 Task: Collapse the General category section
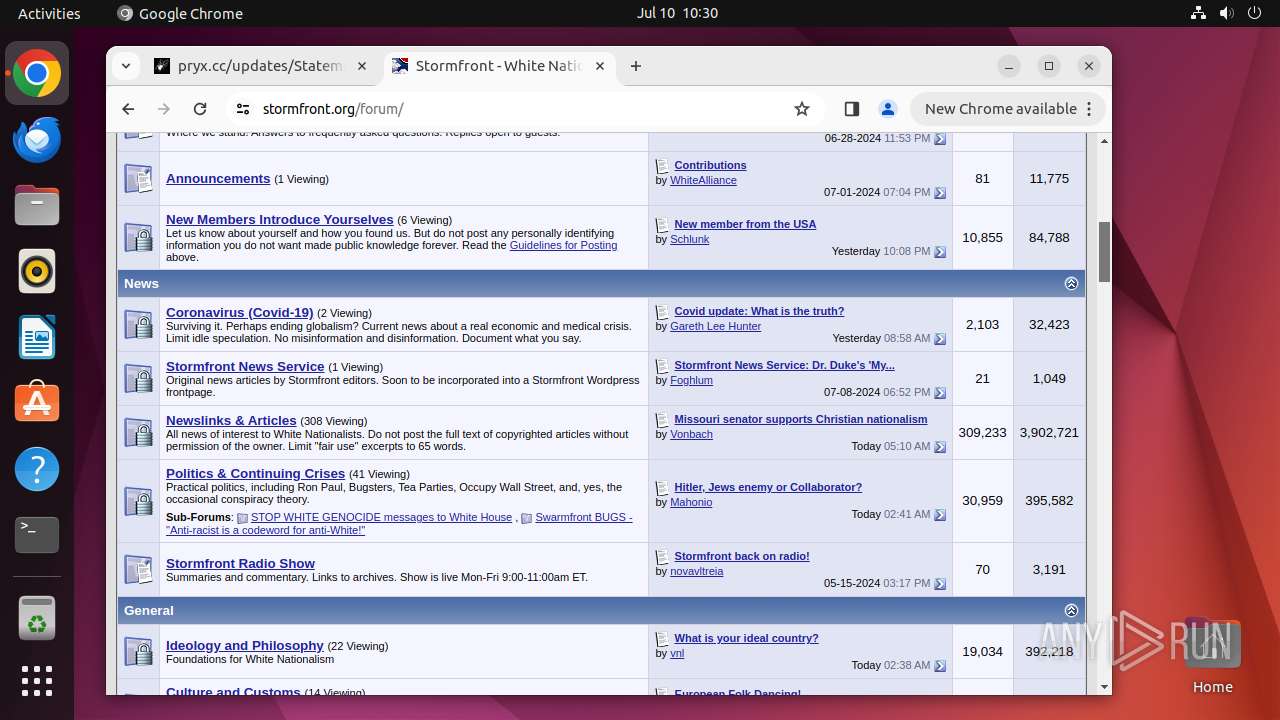pos(1071,611)
